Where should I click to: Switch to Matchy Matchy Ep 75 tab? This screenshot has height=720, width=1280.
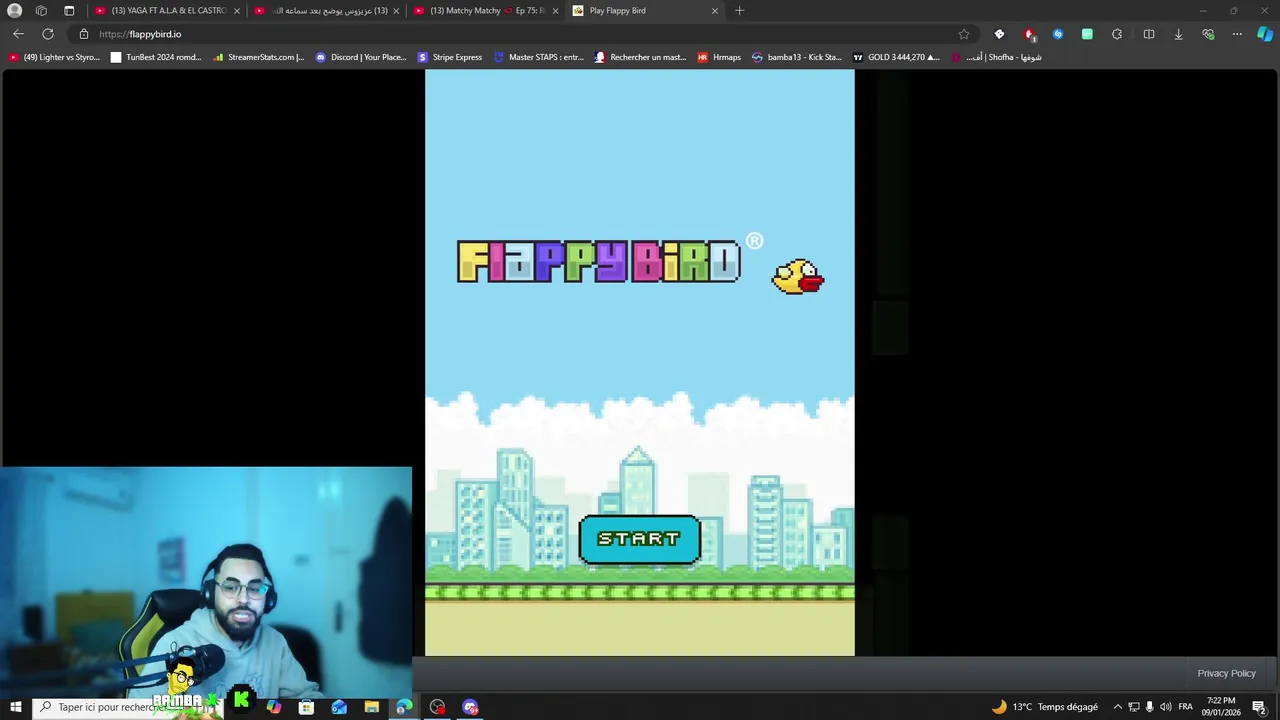485,10
